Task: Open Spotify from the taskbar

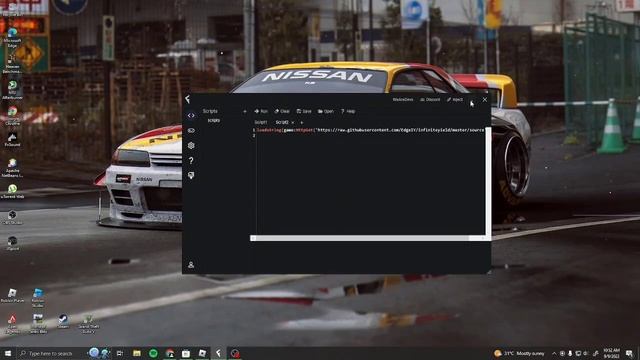Action: [153, 353]
